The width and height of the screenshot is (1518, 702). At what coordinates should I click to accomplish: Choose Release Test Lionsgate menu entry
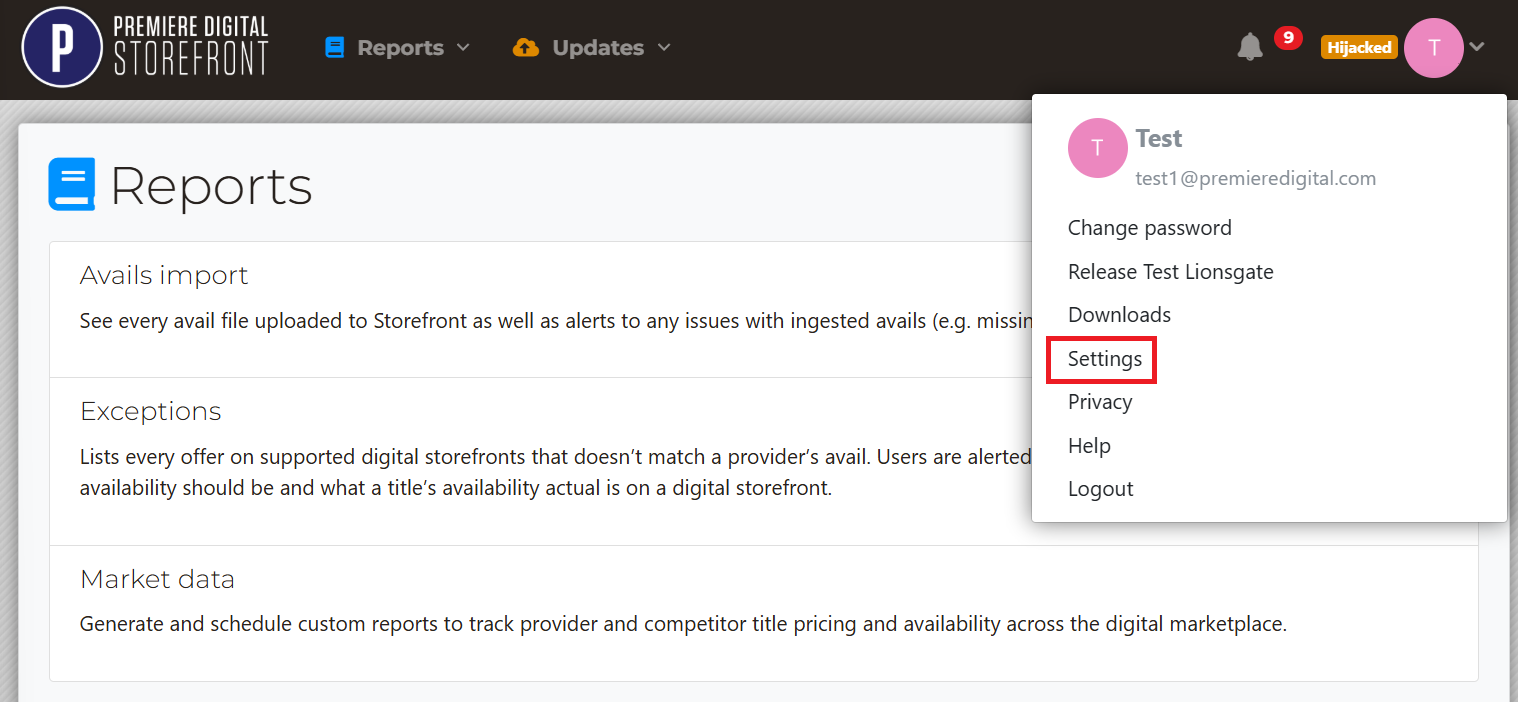(1171, 272)
